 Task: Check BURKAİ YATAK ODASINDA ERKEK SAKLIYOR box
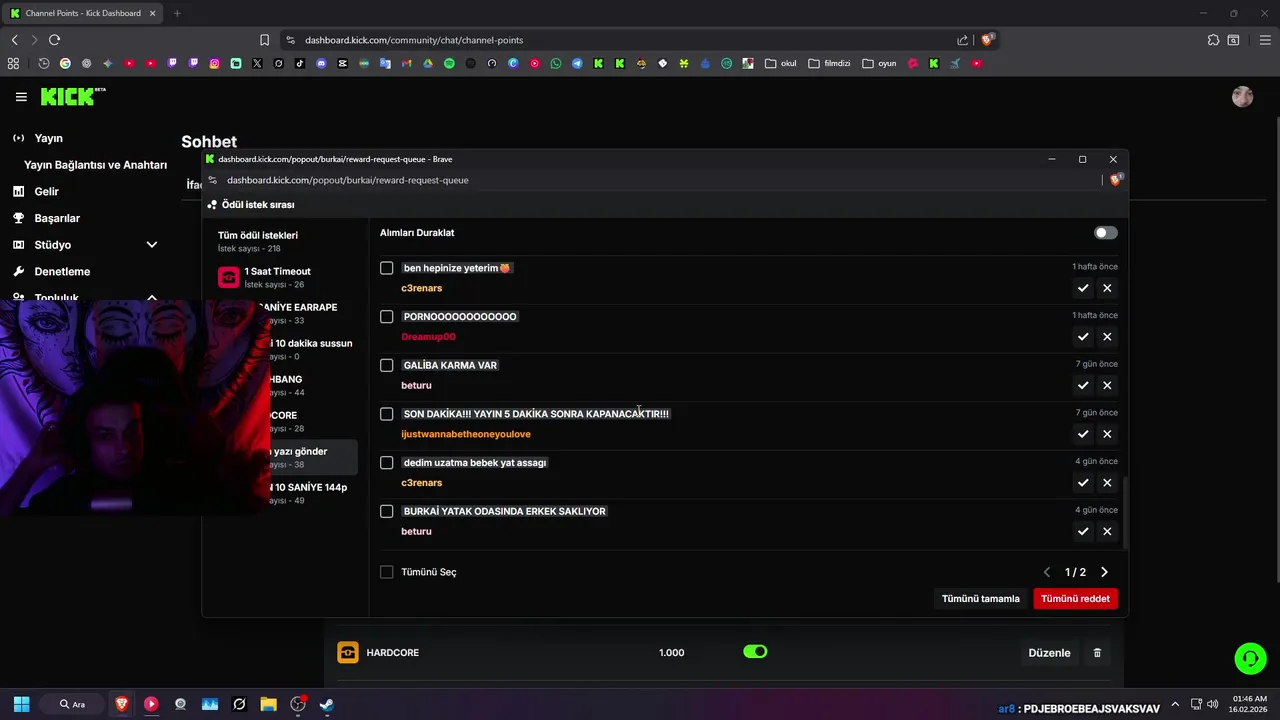coord(387,511)
